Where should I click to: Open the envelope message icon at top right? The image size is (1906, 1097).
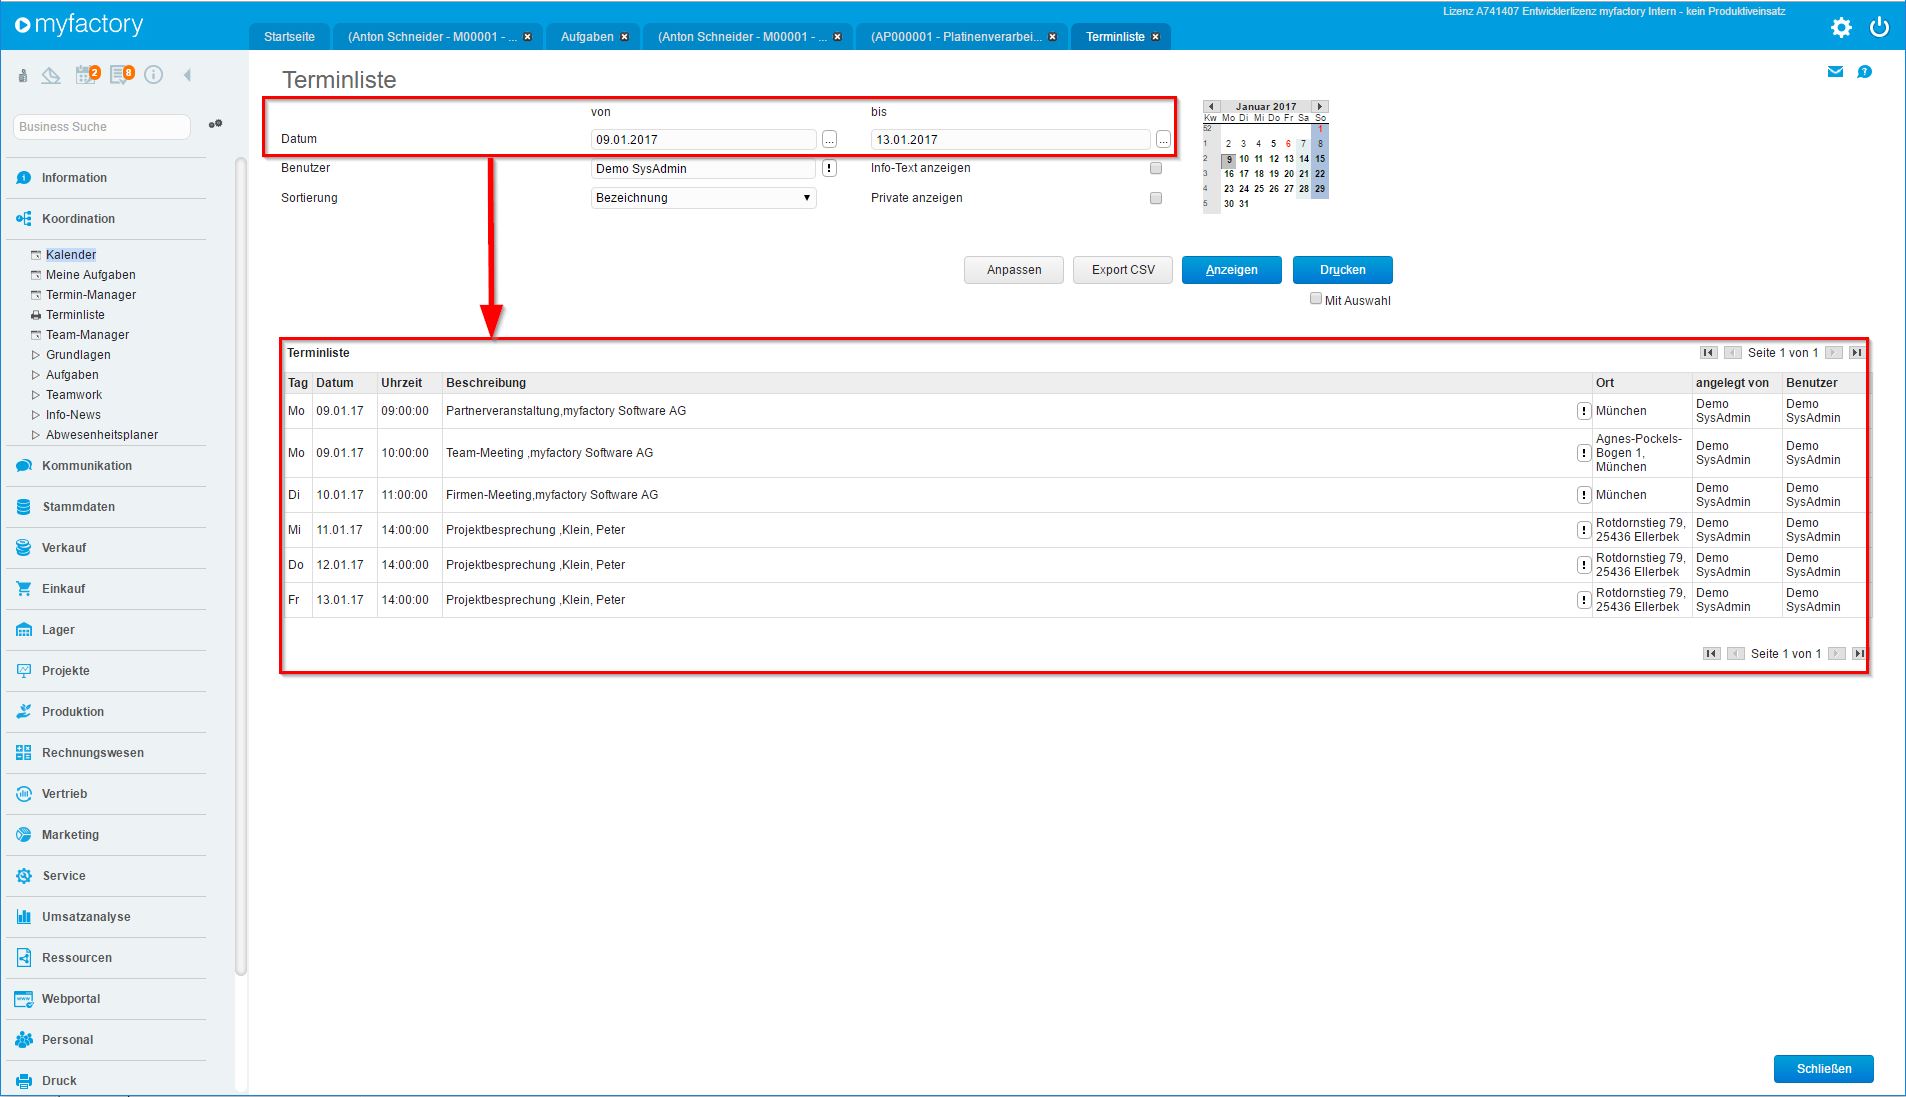click(1835, 72)
